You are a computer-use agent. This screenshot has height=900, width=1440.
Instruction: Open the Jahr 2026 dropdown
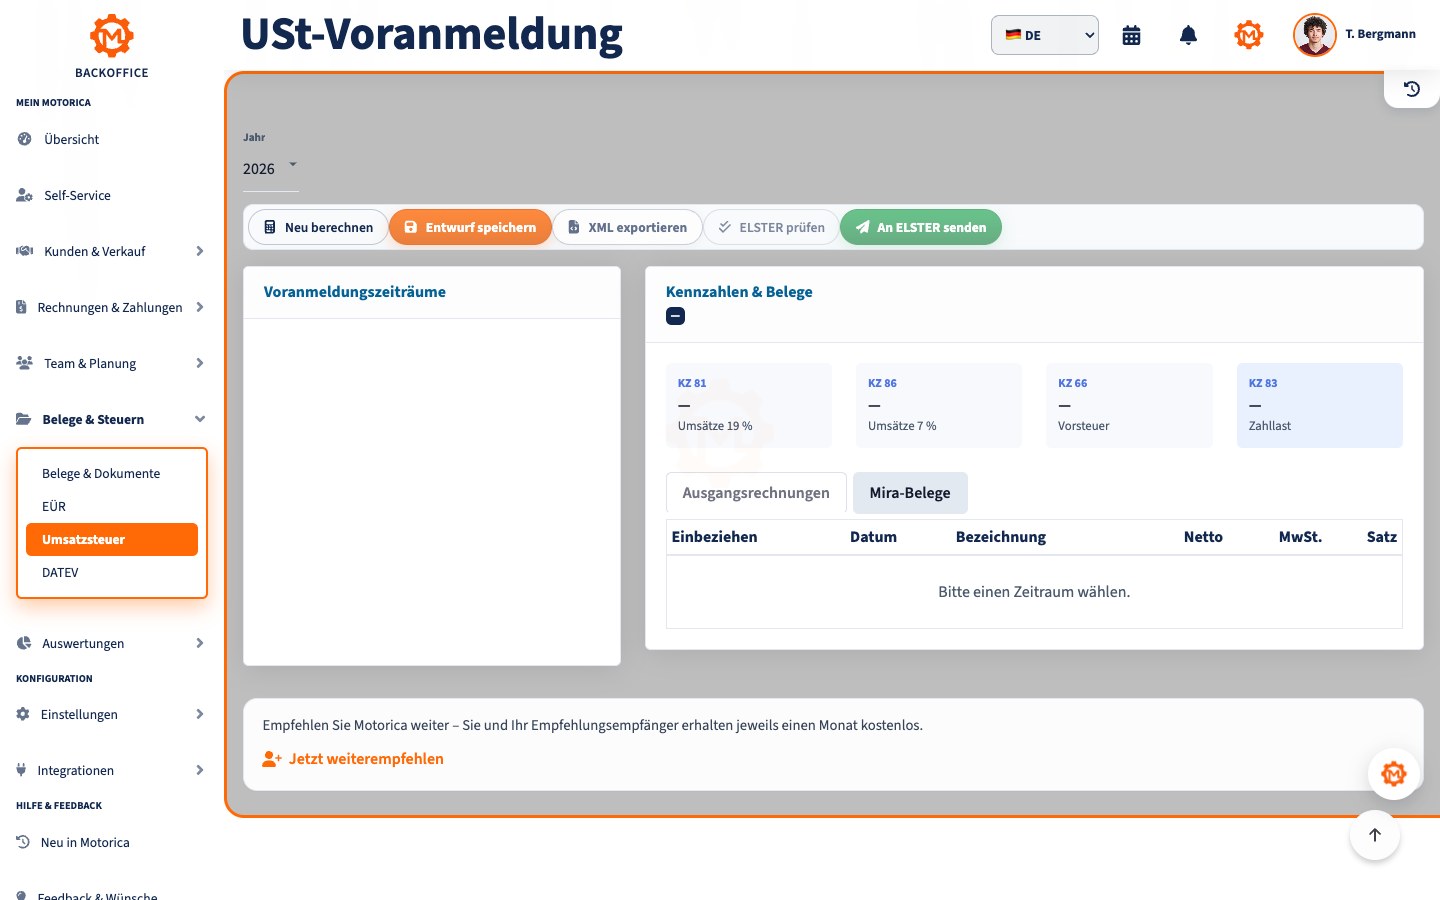click(271, 168)
